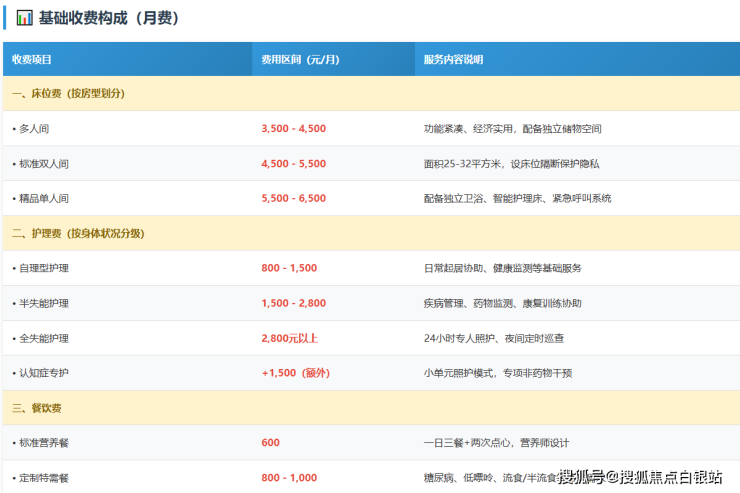Select the 认知症专护 item label
The image size is (740, 493).
click(x=45, y=373)
